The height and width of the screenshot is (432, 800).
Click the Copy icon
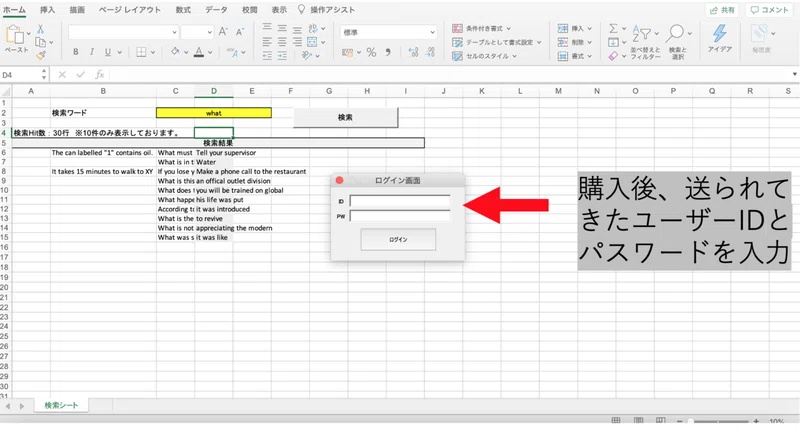tap(40, 42)
